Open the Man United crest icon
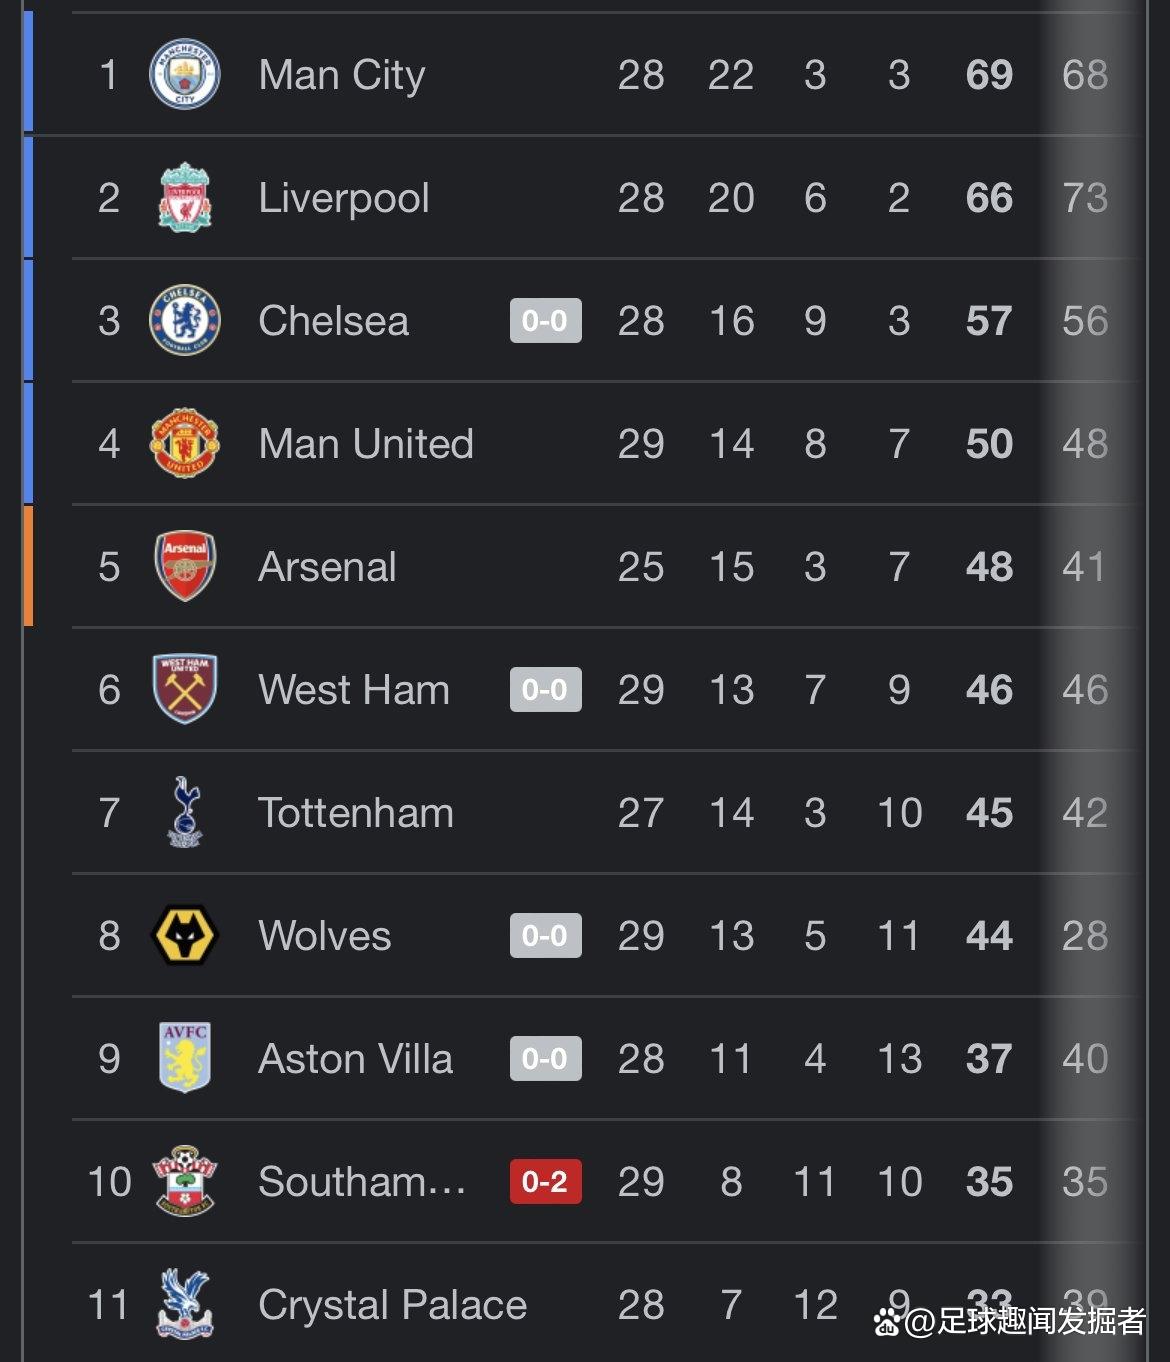This screenshot has width=1170, height=1362. [x=185, y=444]
